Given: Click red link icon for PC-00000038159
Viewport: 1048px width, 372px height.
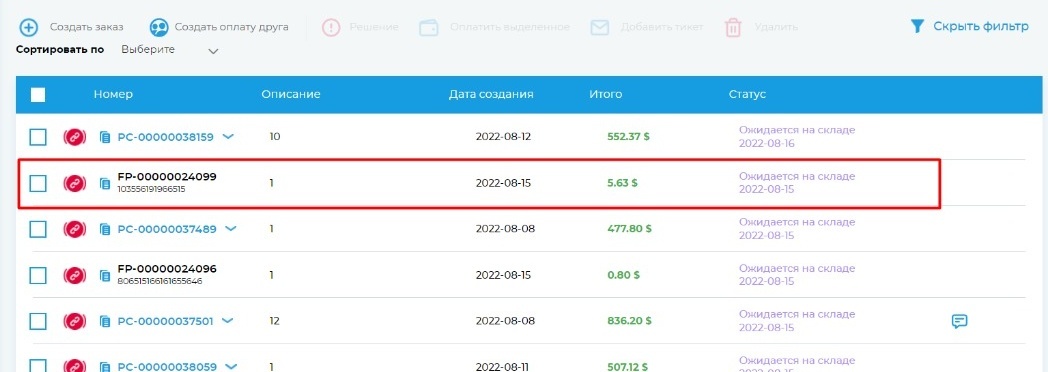Looking at the screenshot, I should 75,137.
